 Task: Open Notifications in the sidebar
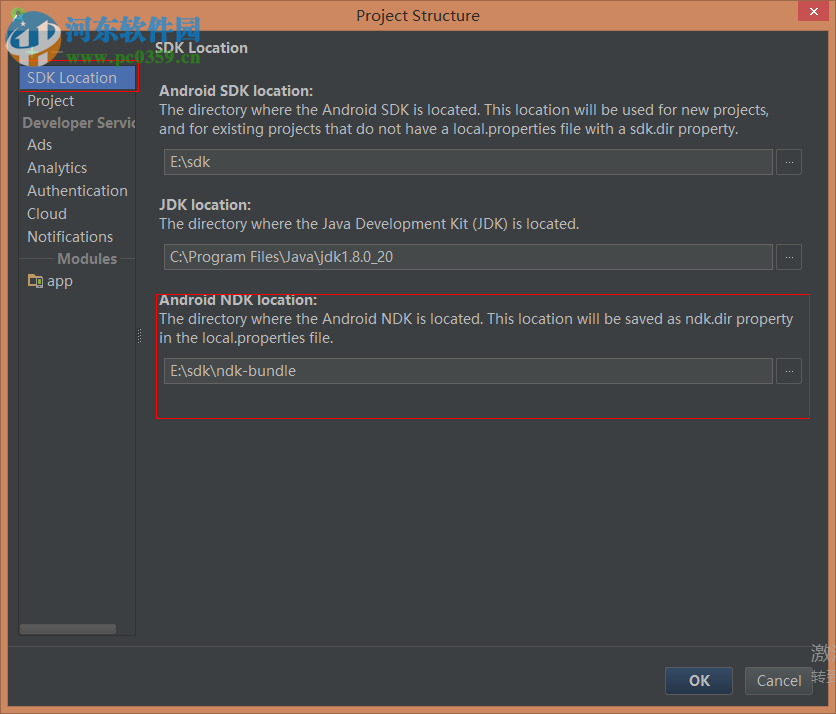(x=70, y=237)
